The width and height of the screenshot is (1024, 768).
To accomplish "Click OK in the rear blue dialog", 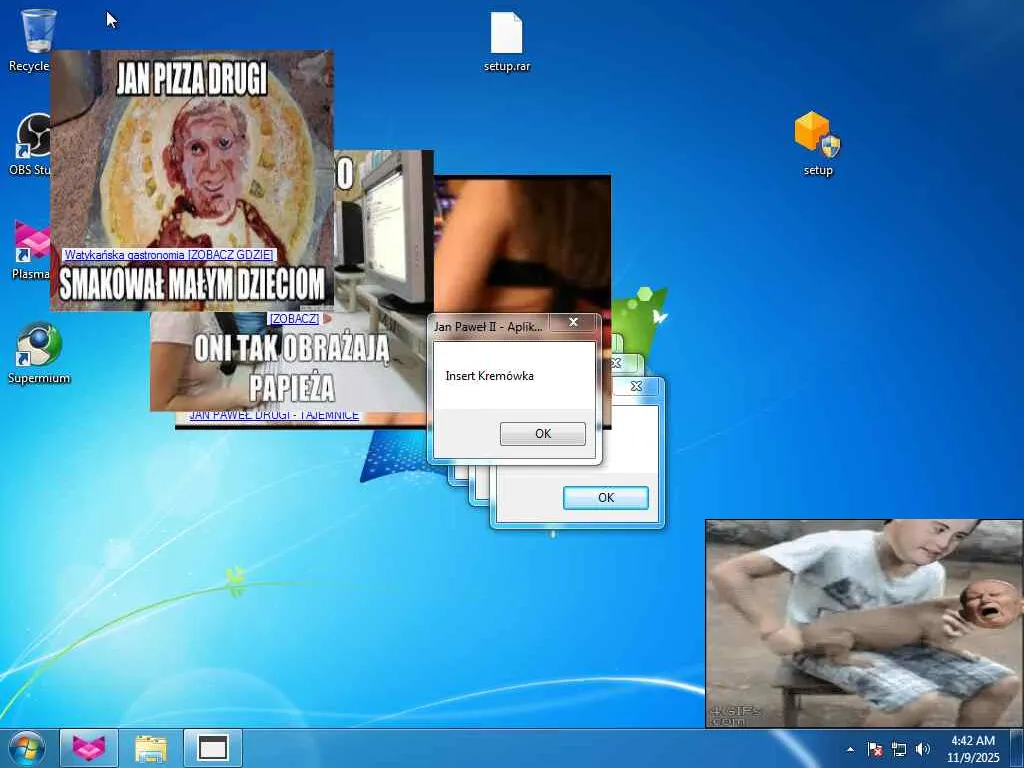I will (605, 498).
